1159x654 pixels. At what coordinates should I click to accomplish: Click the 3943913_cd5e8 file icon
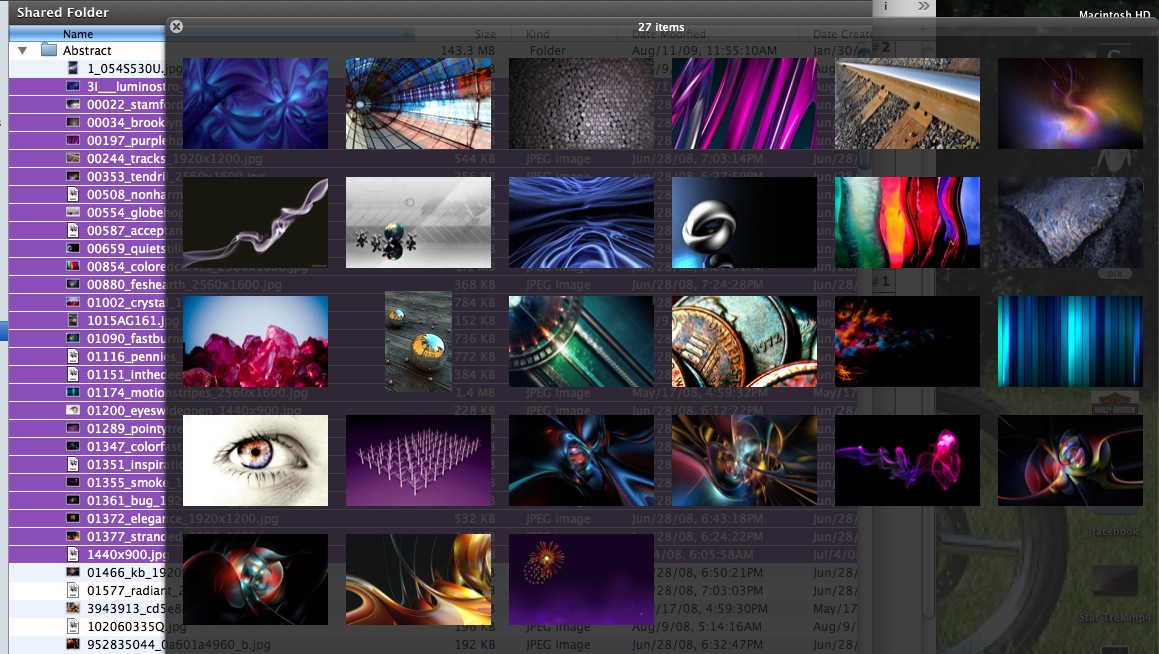point(73,608)
